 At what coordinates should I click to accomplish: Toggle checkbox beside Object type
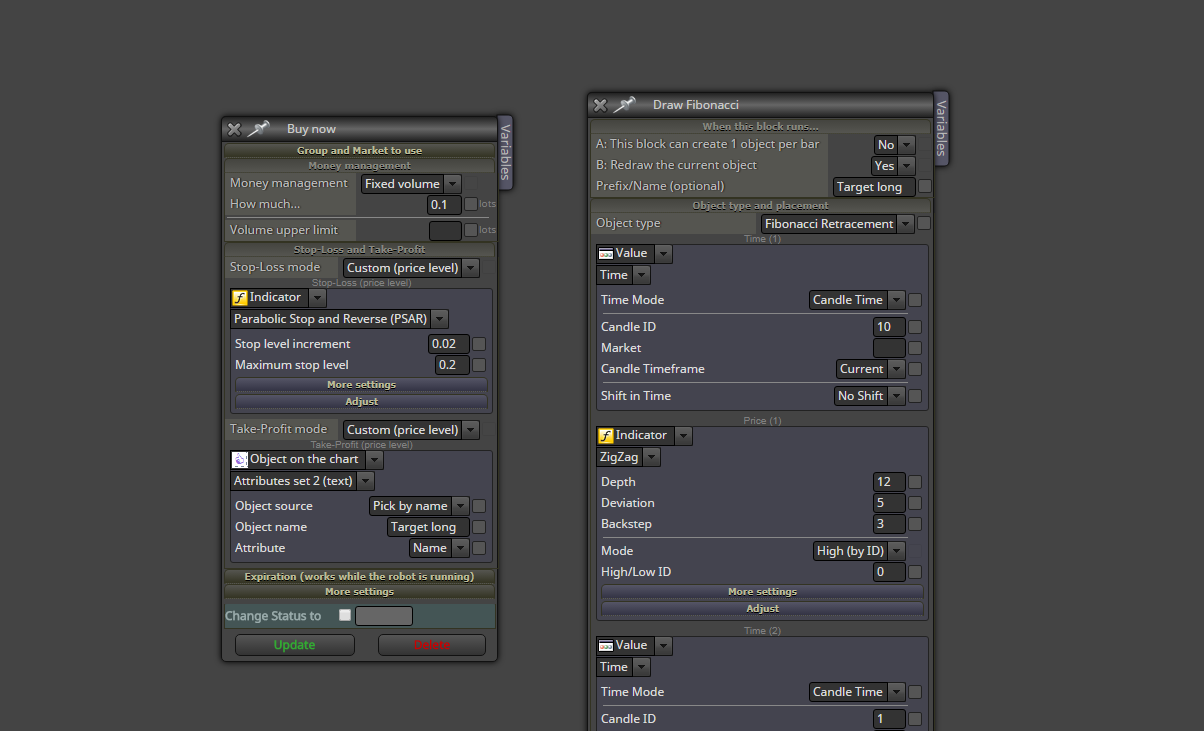pos(924,223)
